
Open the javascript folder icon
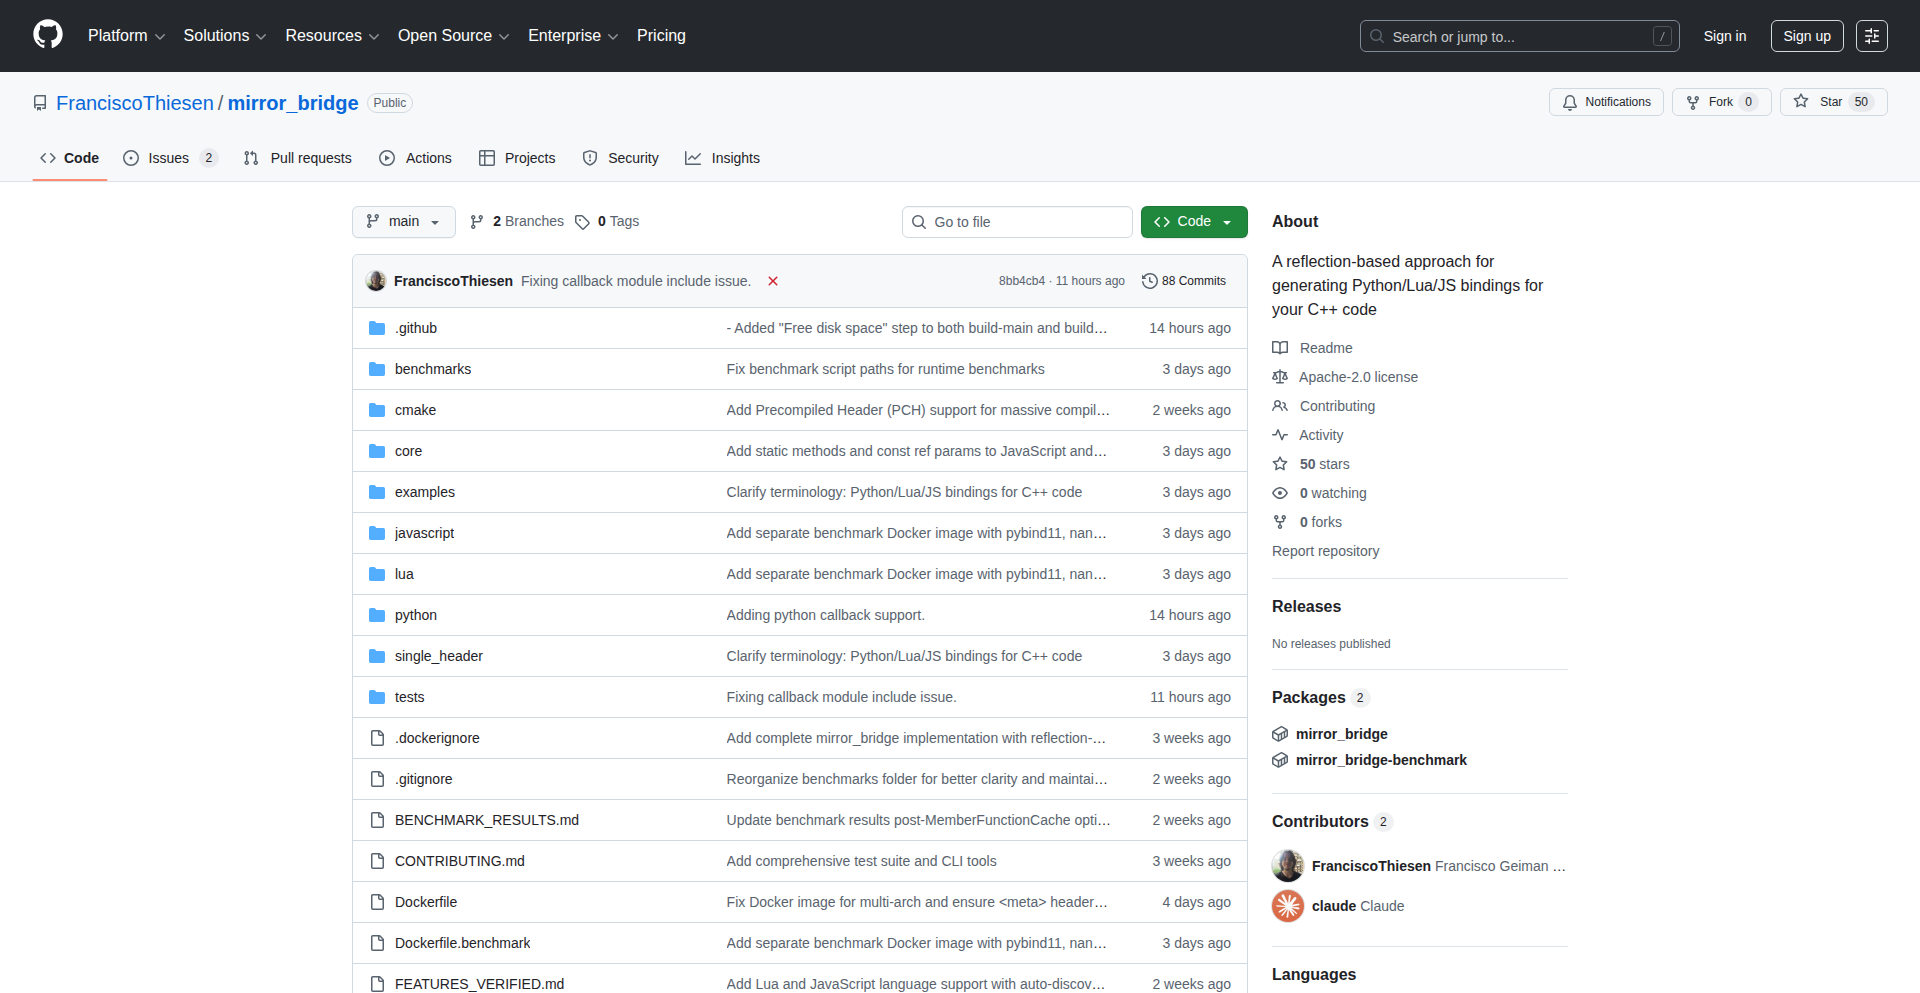(x=377, y=533)
